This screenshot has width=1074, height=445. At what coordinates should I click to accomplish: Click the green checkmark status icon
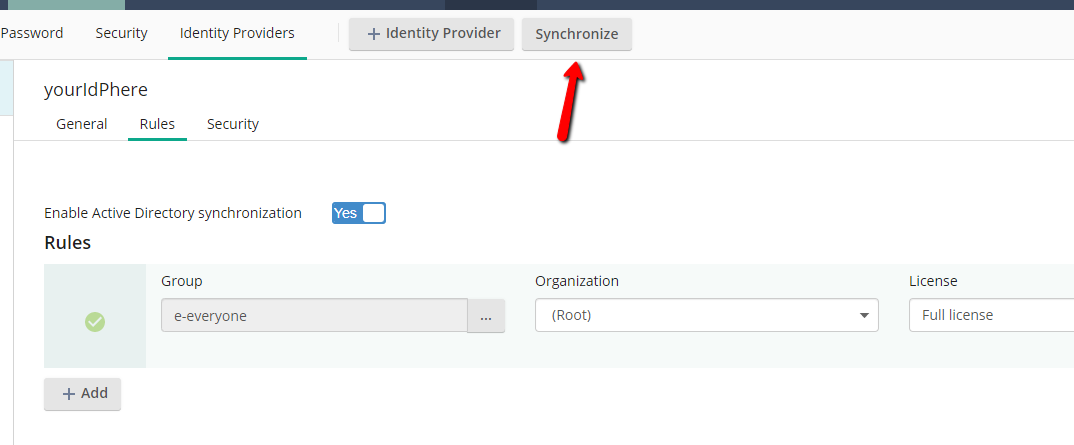pyautogui.click(x=95, y=322)
